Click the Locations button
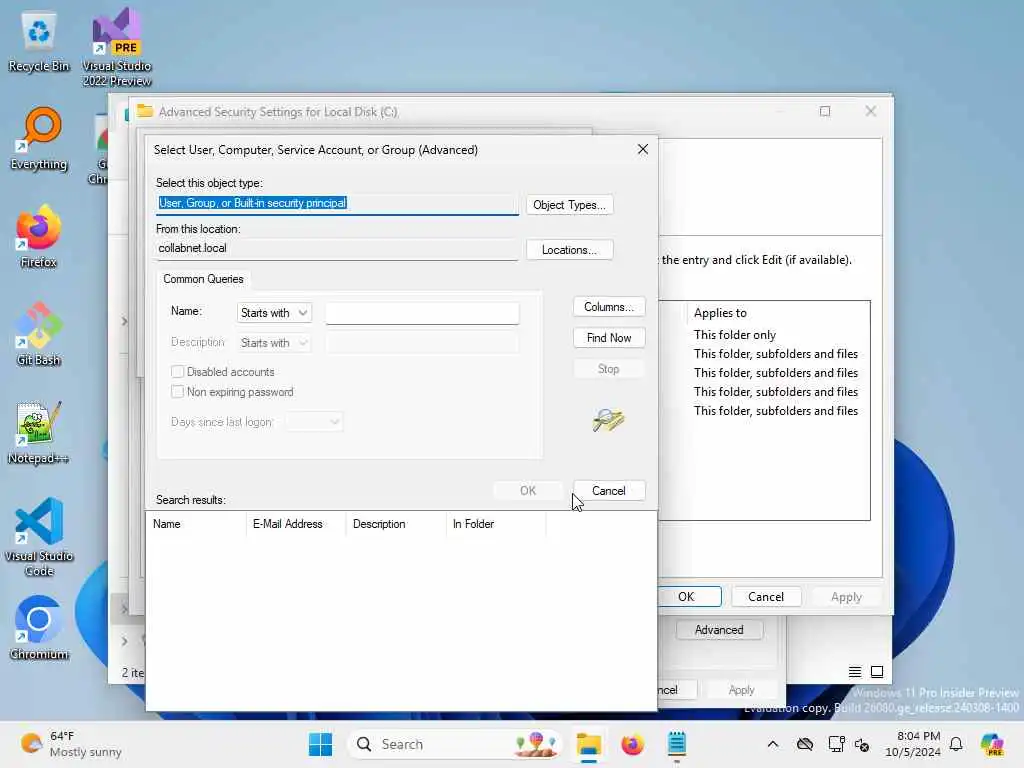The width and height of the screenshot is (1024, 768). [x=569, y=250]
